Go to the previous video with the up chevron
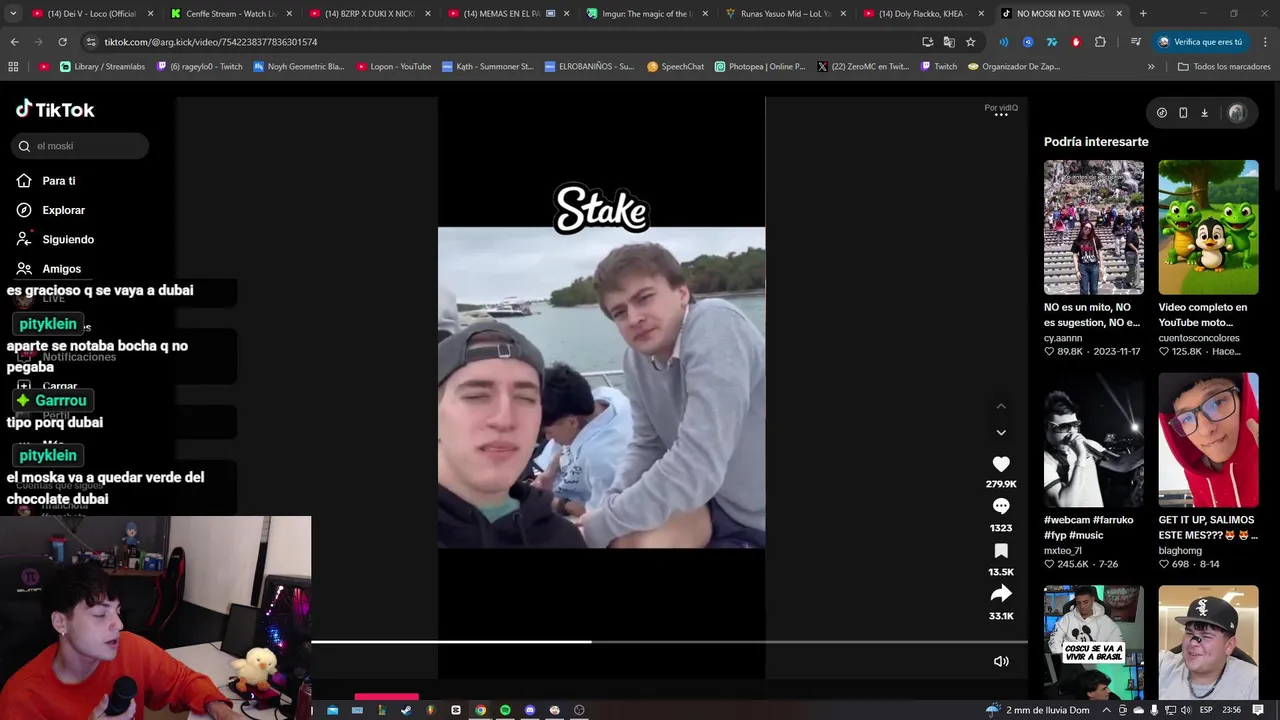The image size is (1280, 720). pos(1001,406)
